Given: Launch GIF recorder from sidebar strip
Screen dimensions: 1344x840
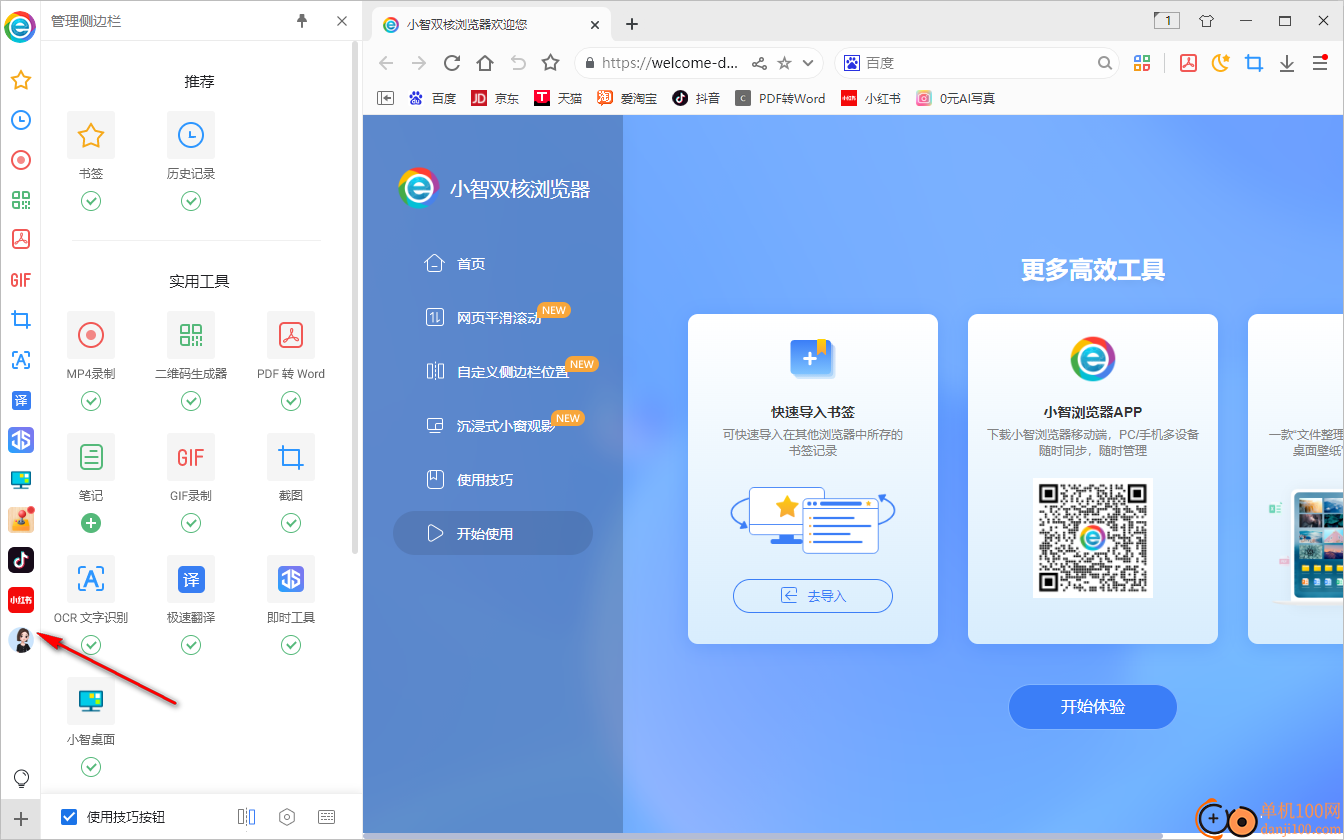Looking at the screenshot, I should [20, 280].
